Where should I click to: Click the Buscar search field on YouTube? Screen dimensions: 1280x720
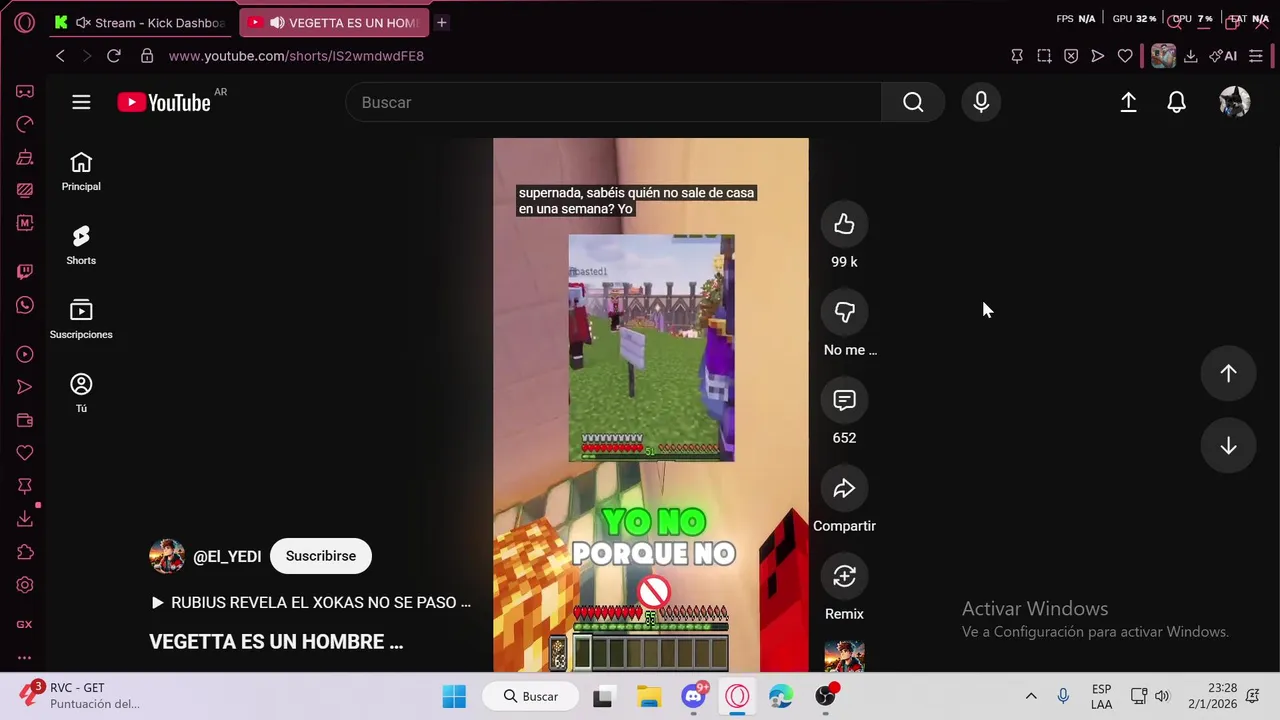614,102
